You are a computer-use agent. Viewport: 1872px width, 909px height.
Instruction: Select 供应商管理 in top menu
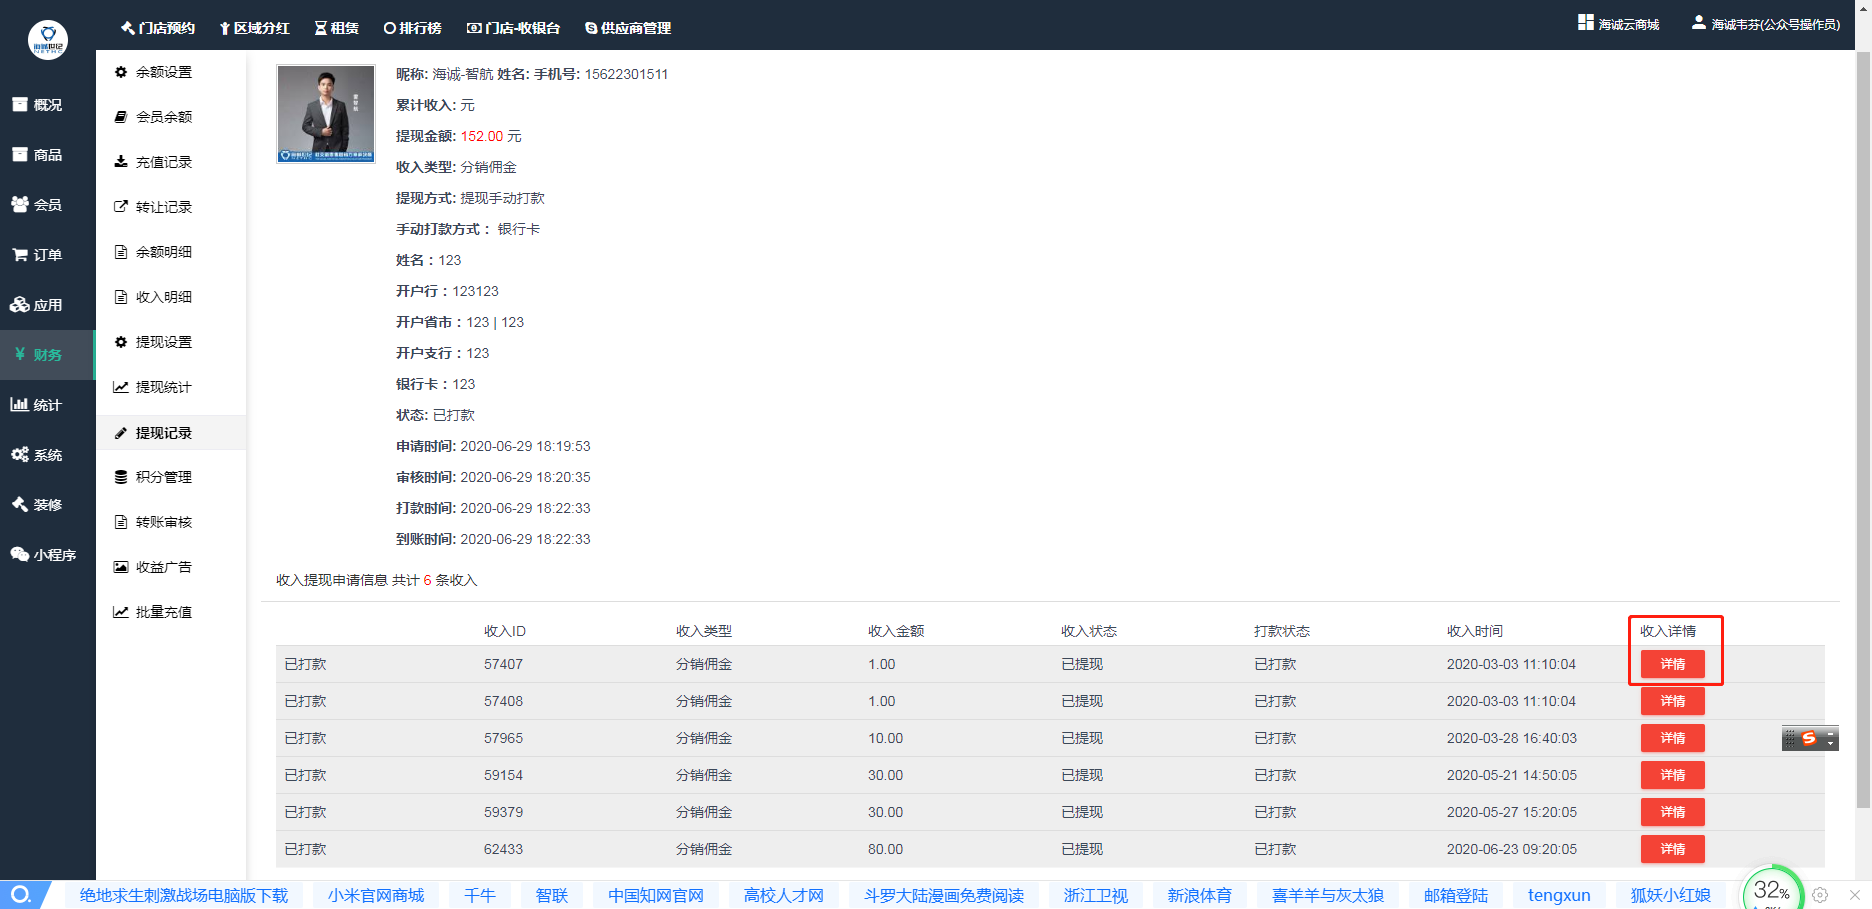point(628,28)
